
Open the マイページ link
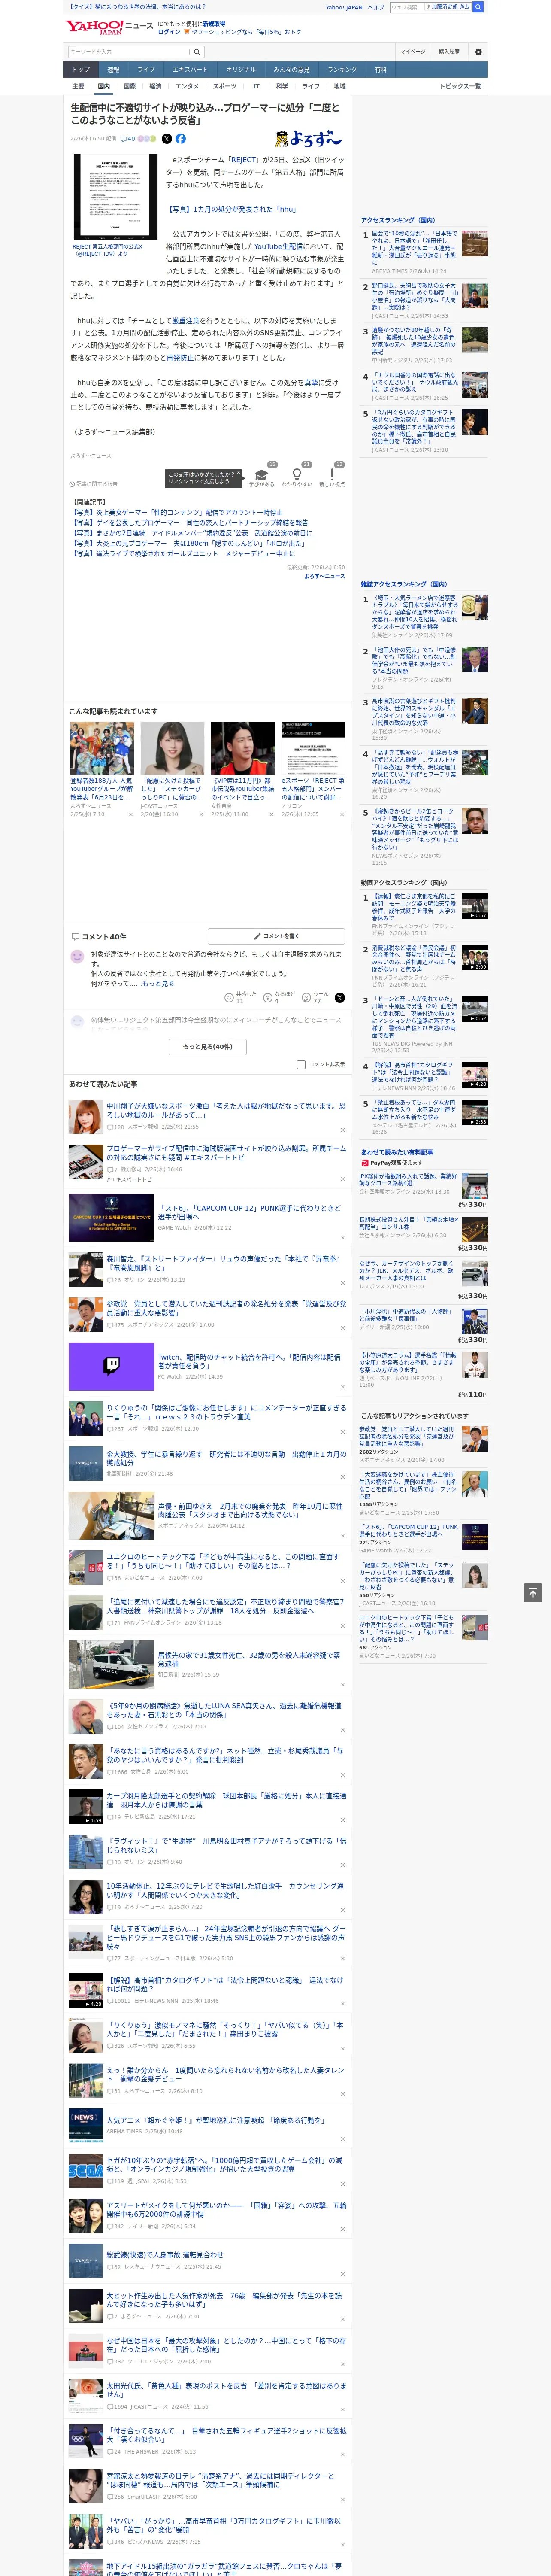pyautogui.click(x=413, y=52)
